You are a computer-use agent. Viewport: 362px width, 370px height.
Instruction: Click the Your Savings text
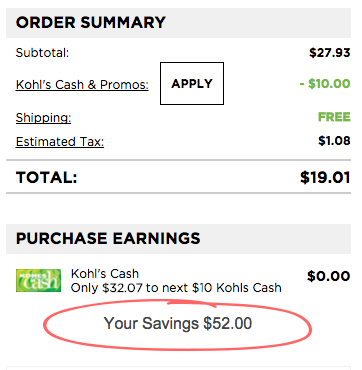coord(151,323)
